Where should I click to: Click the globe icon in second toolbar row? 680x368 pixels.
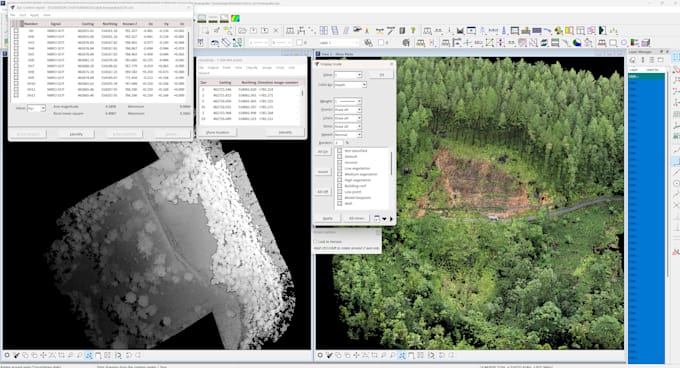tap(406, 42)
